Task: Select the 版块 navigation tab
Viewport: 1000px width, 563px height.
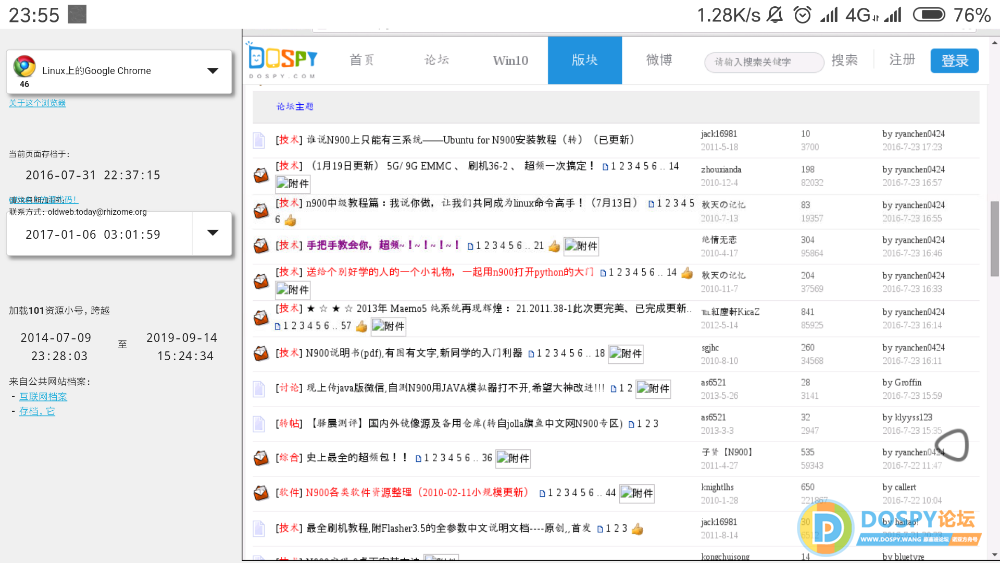Action: click(x=584, y=60)
